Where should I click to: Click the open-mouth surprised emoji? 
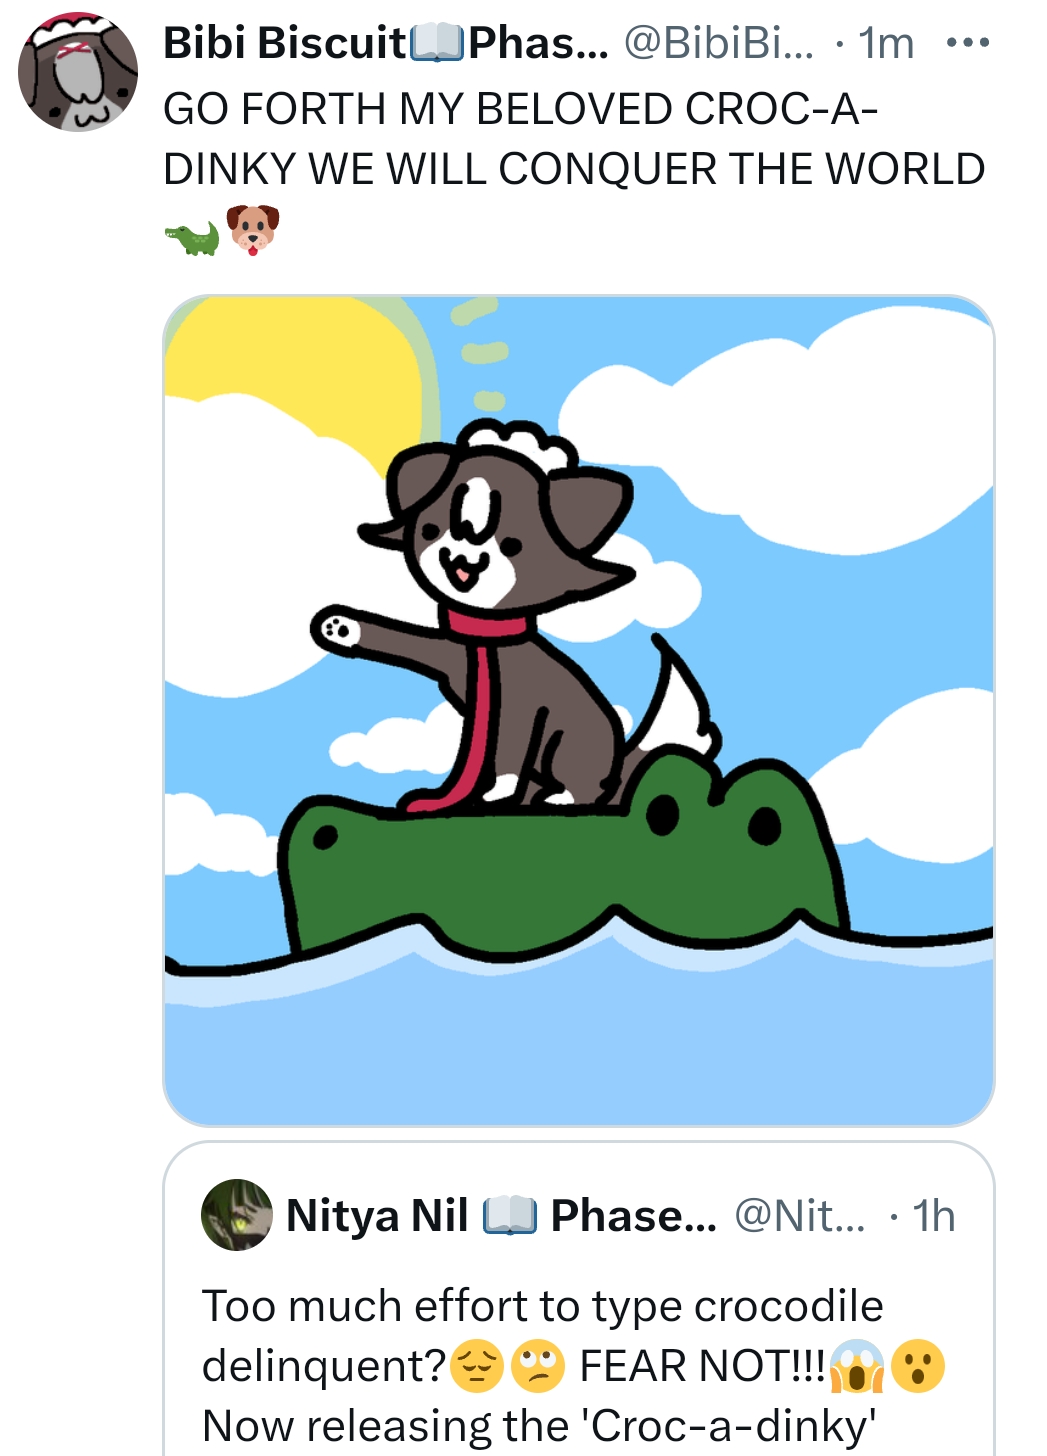[917, 1367]
